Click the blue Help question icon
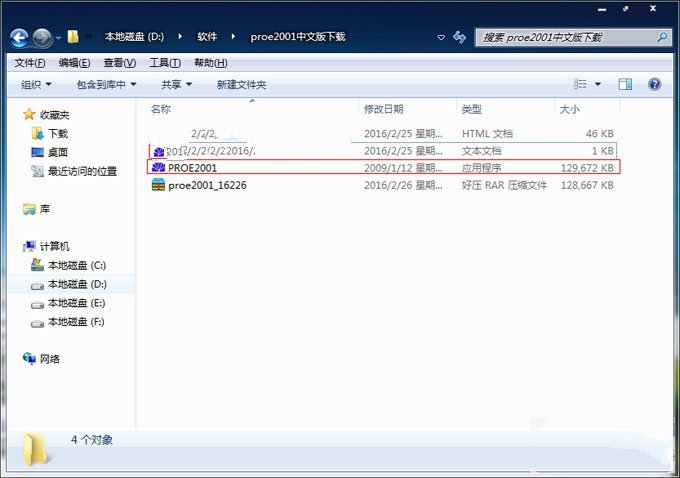680x478 pixels. 654,84
